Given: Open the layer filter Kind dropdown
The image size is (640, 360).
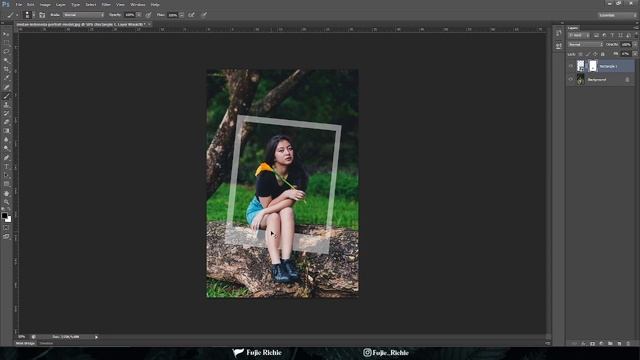Looking at the screenshot, I should click(579, 36).
